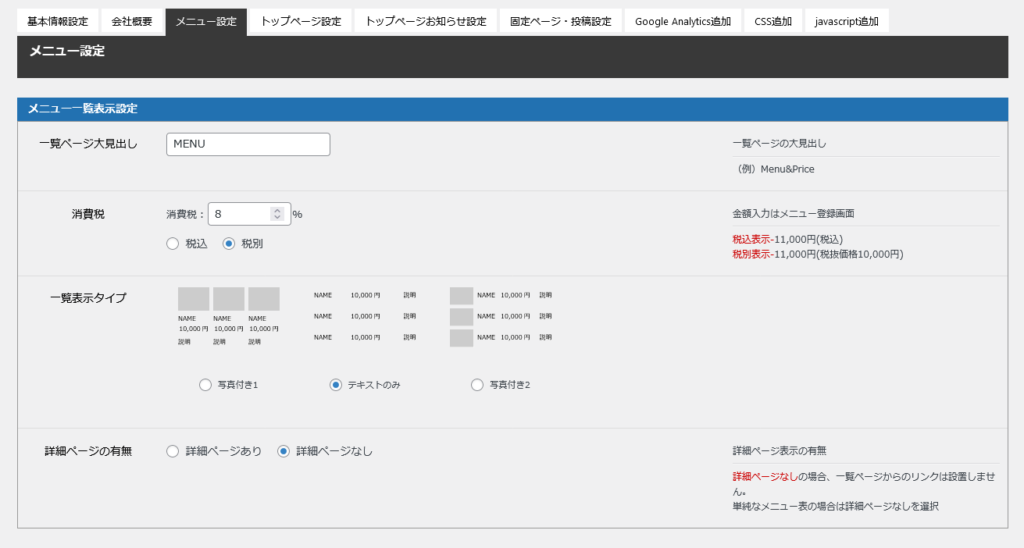Click the 写真付き1 three-column layout preview image

(x=228, y=316)
